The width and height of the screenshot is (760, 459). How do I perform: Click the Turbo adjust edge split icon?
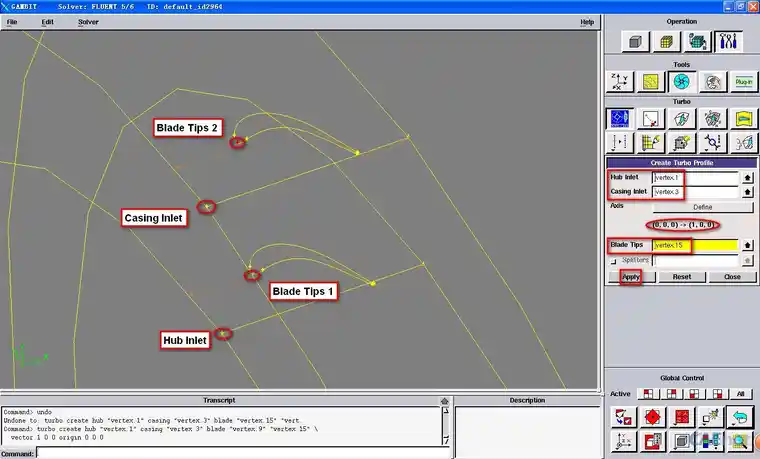click(x=620, y=142)
